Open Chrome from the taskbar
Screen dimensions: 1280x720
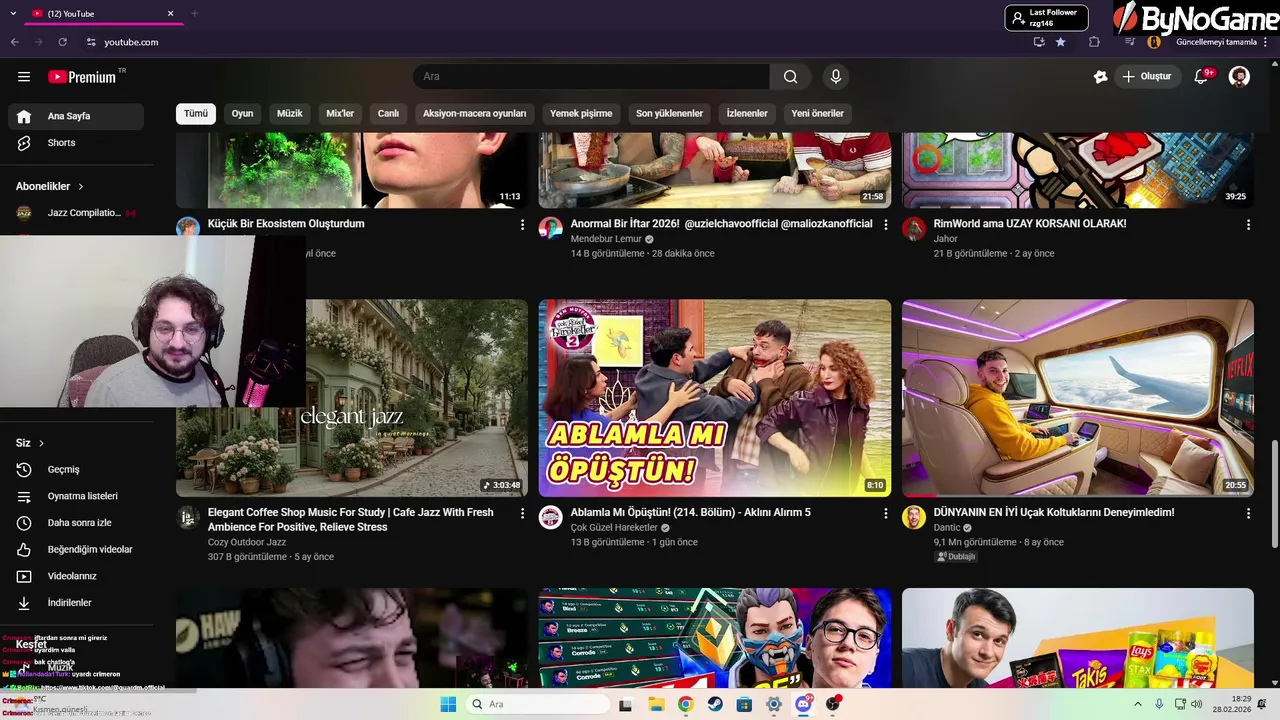click(x=685, y=704)
